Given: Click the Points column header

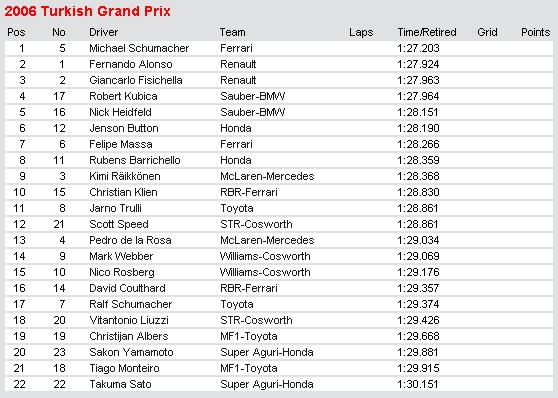Looking at the screenshot, I should [x=536, y=32].
